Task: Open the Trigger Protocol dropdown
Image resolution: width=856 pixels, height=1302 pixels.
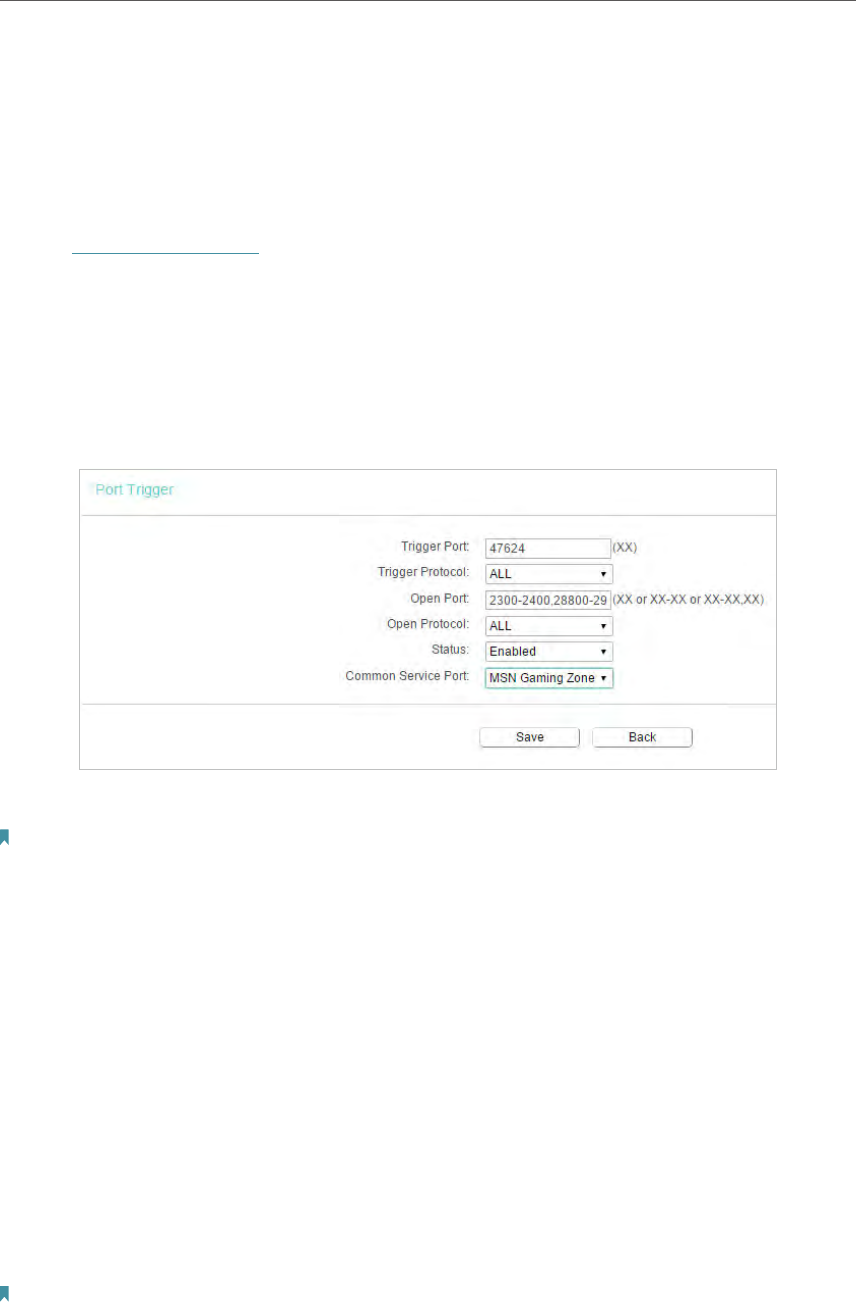Action: click(548, 574)
